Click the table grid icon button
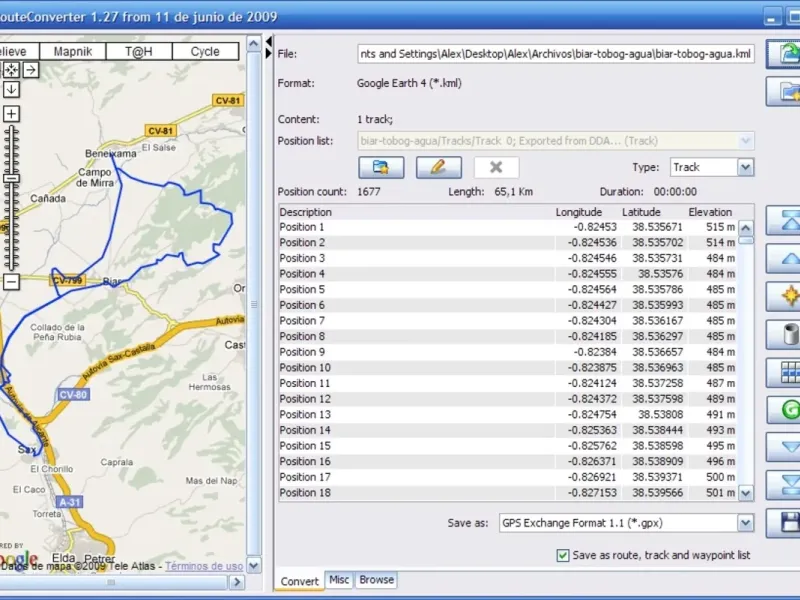Image resolution: width=800 pixels, height=600 pixels. pyautogui.click(x=784, y=372)
